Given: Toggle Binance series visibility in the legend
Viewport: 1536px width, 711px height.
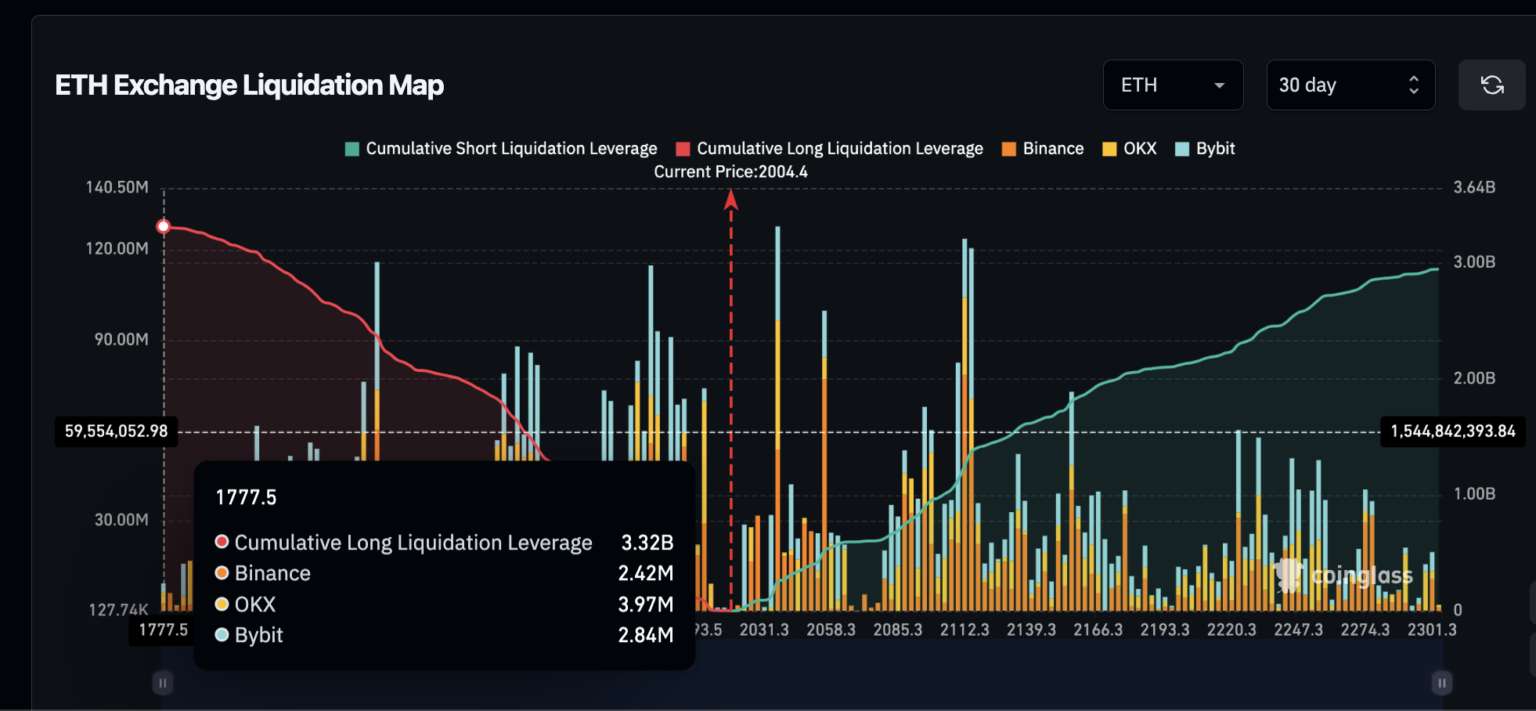Looking at the screenshot, I should tap(1043, 148).
